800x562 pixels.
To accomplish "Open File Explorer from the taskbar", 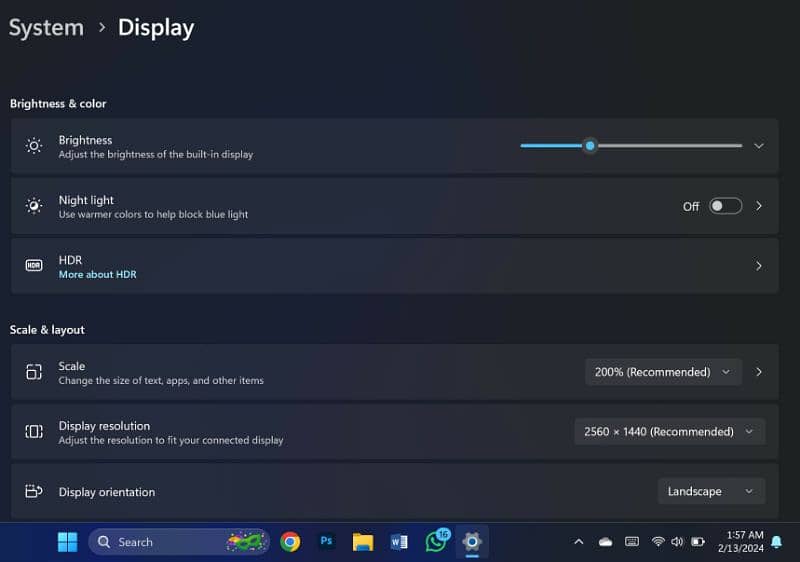I will (362, 542).
